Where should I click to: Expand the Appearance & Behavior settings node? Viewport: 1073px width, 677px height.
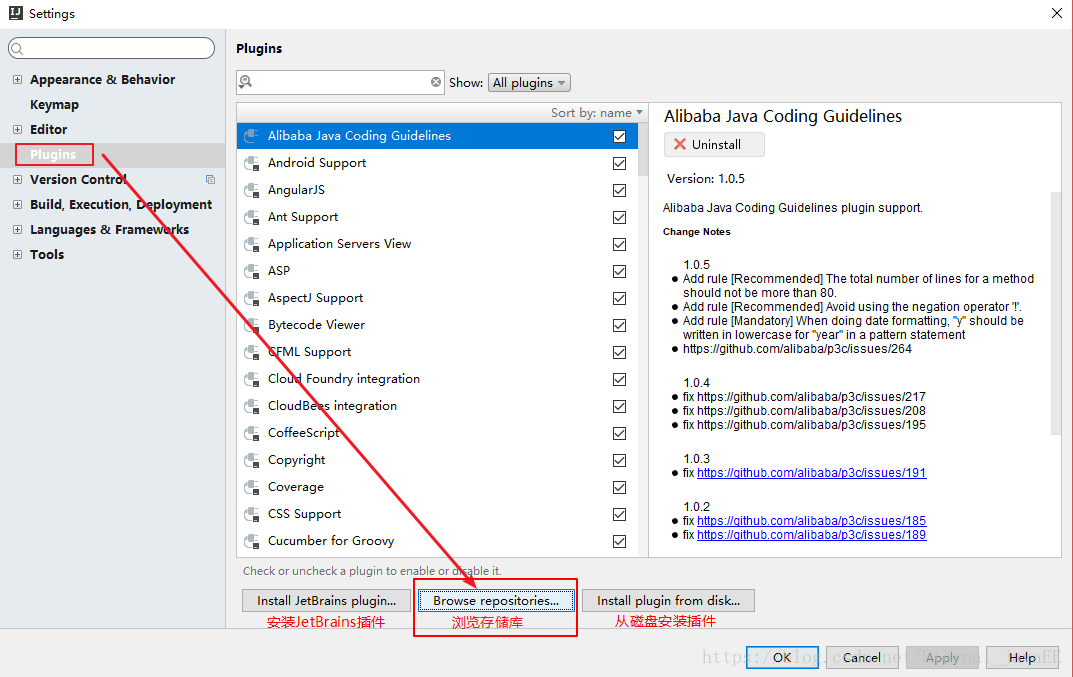[x=17, y=79]
